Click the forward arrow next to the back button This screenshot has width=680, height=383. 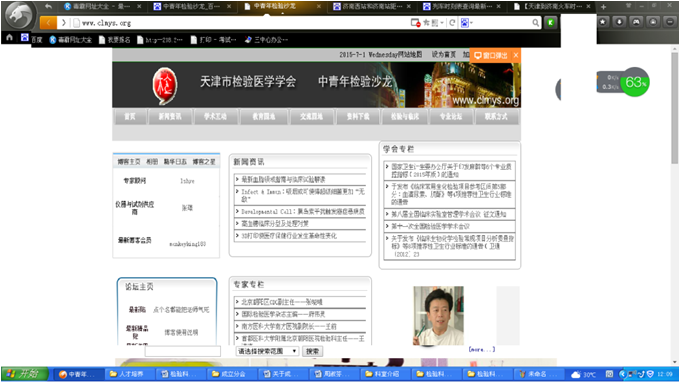coord(63,23)
